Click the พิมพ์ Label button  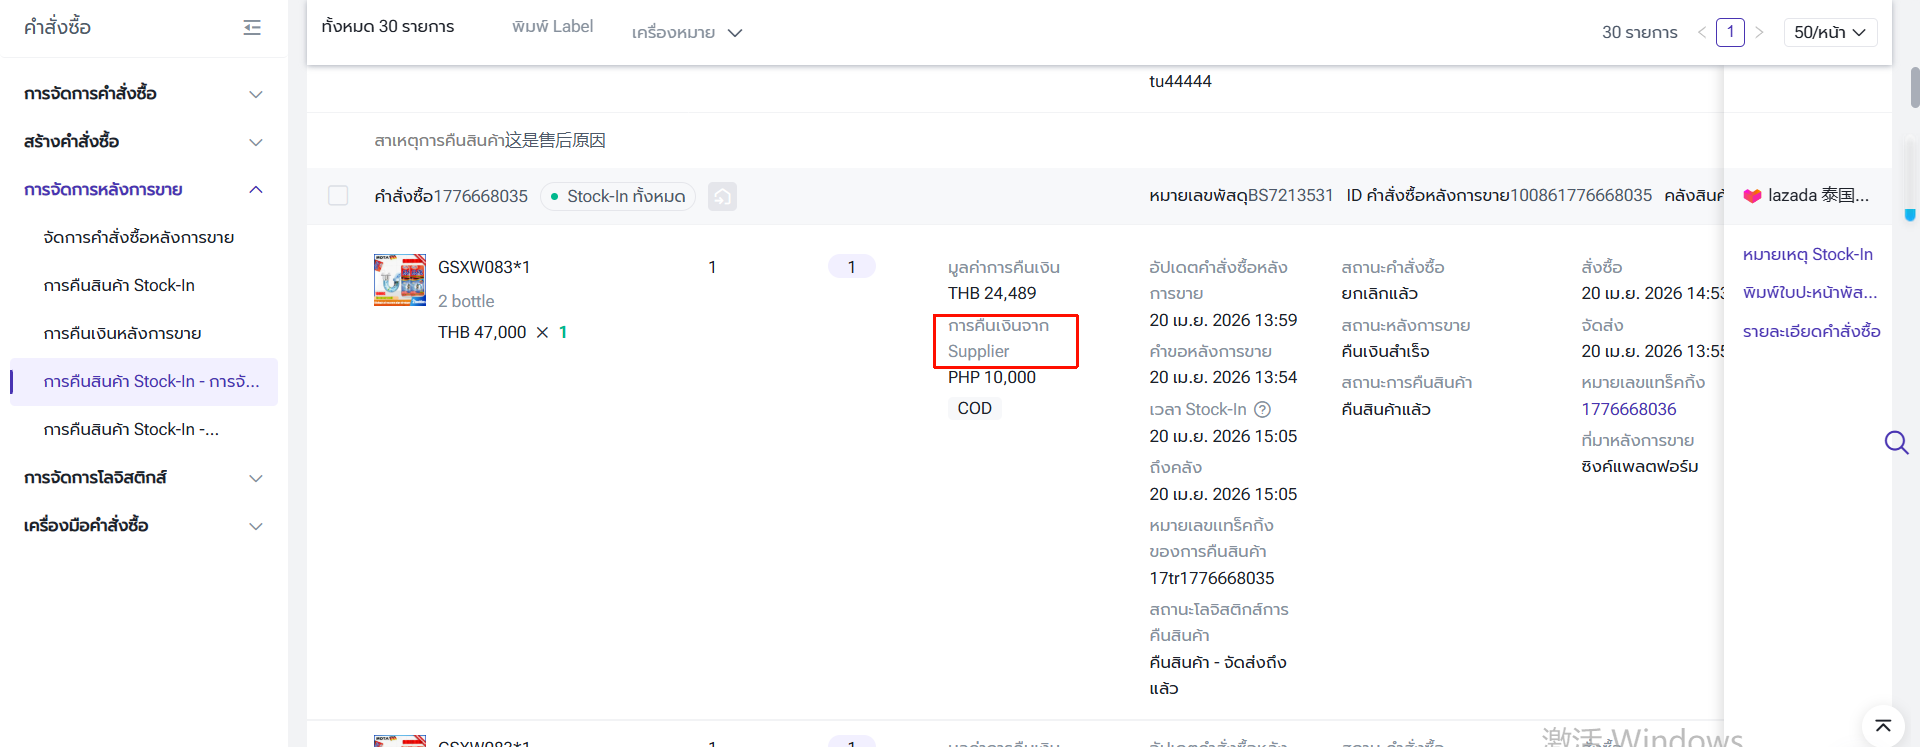pos(552,27)
